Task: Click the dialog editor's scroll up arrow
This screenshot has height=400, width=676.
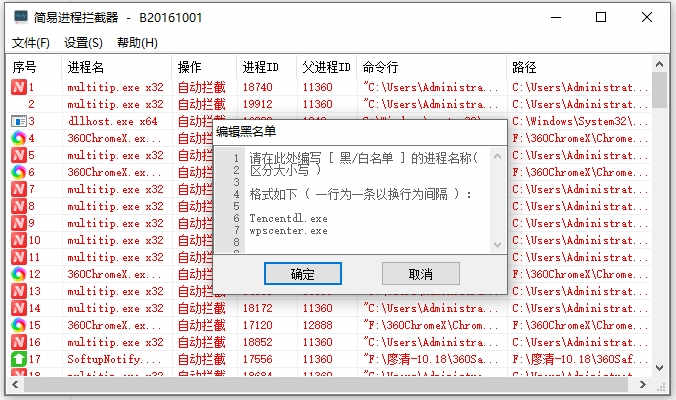Action: click(498, 156)
